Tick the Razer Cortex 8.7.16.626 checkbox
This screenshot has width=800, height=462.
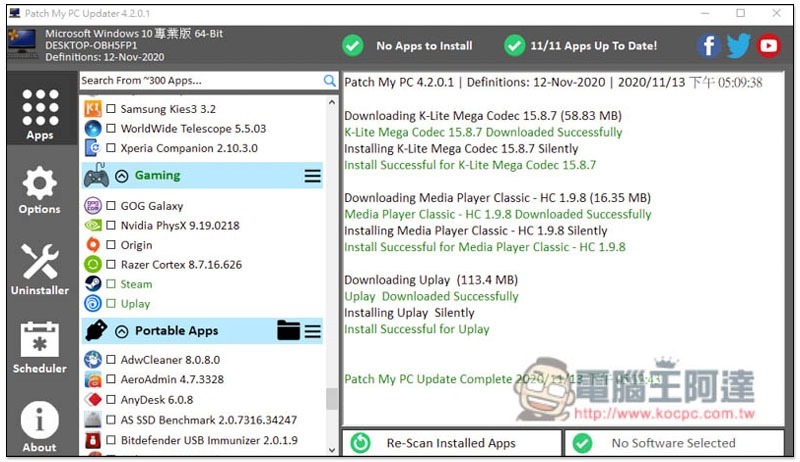tap(111, 264)
